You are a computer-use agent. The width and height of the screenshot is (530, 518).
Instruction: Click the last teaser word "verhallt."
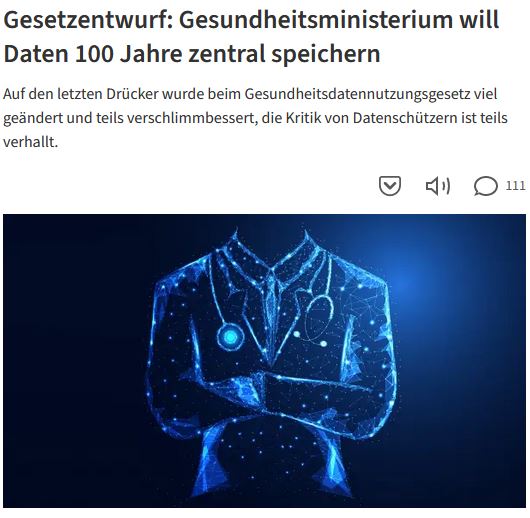[x=31, y=142]
